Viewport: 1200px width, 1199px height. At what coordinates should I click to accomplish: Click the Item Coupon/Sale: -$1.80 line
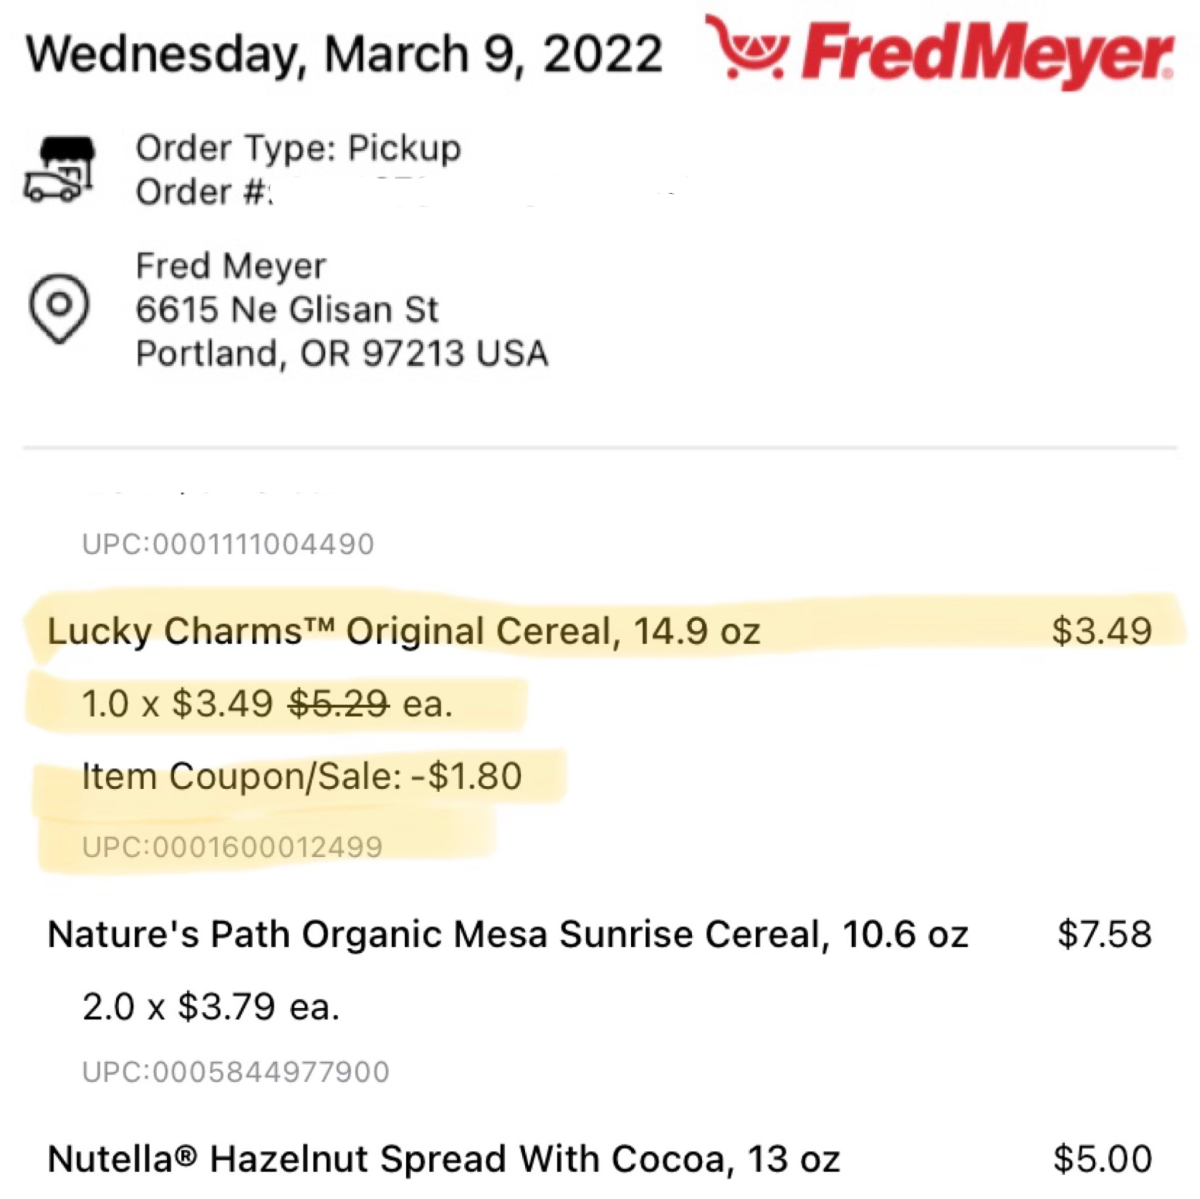click(x=302, y=777)
